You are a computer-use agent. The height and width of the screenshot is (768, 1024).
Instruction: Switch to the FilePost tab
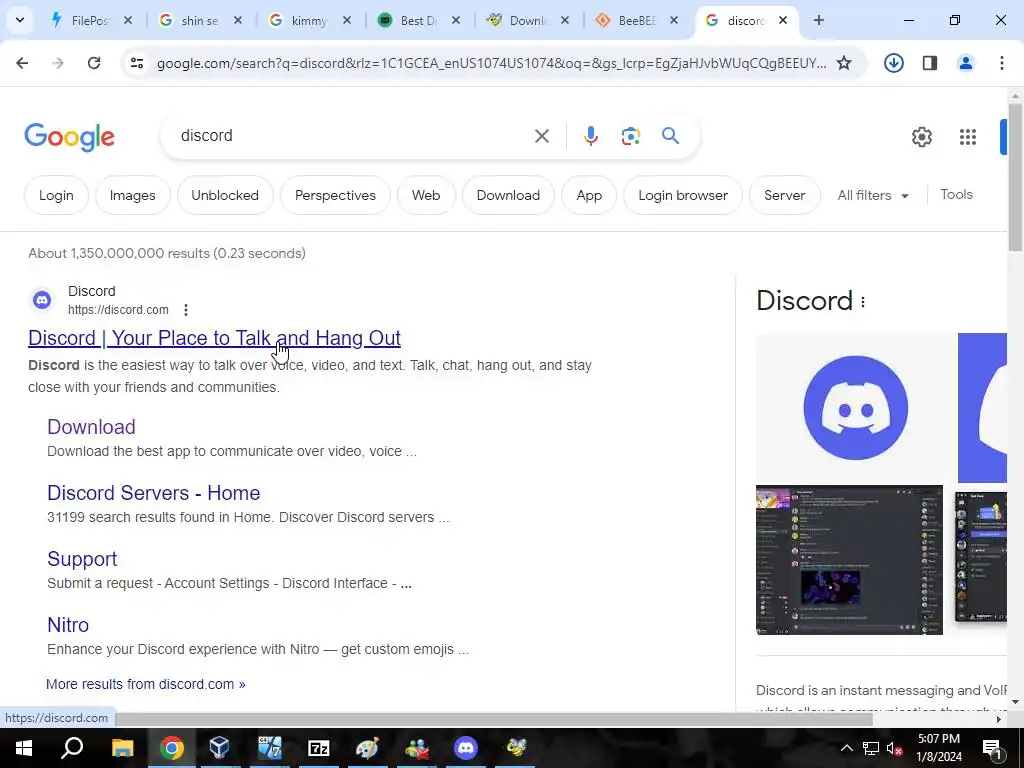tap(92, 20)
